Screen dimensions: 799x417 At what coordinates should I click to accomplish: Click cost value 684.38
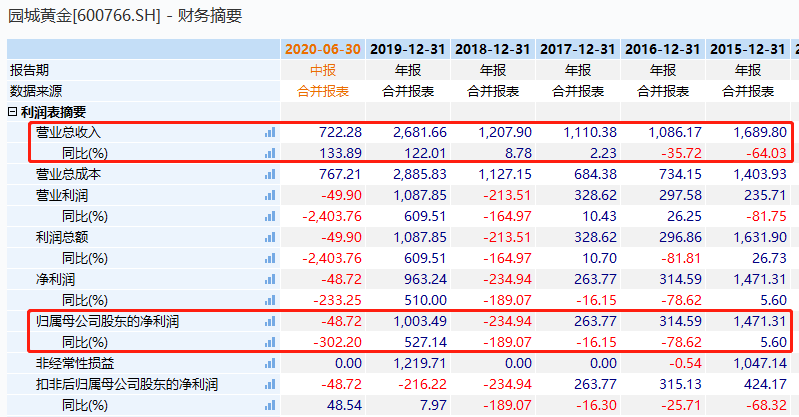pos(595,174)
